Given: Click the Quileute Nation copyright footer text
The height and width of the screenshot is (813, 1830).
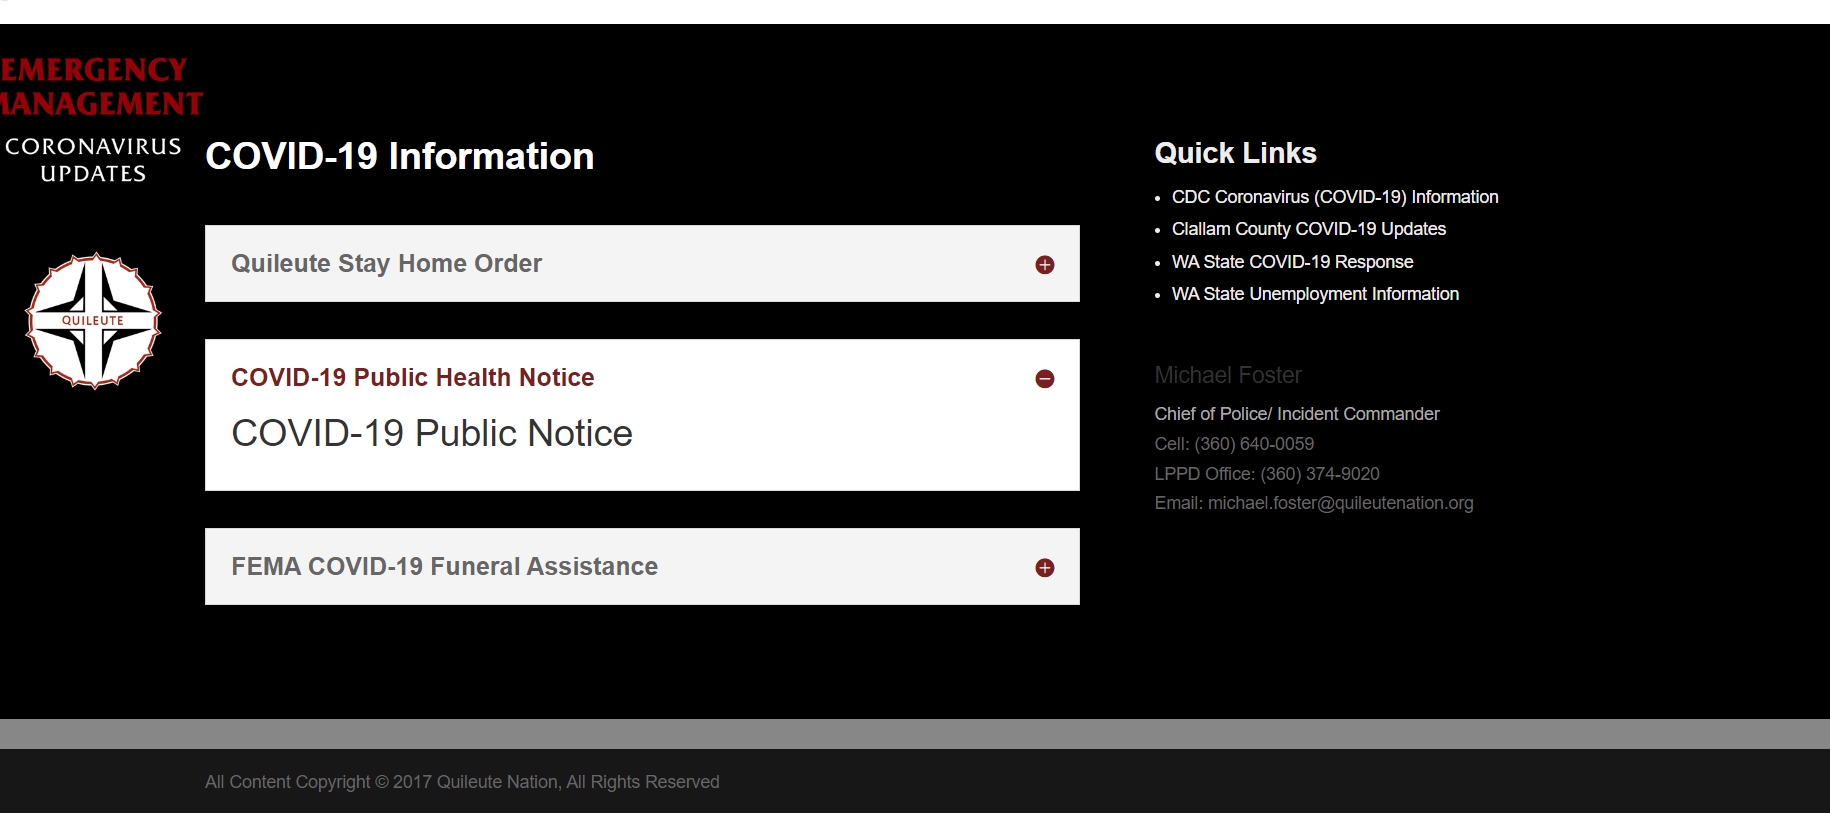Looking at the screenshot, I should [461, 782].
